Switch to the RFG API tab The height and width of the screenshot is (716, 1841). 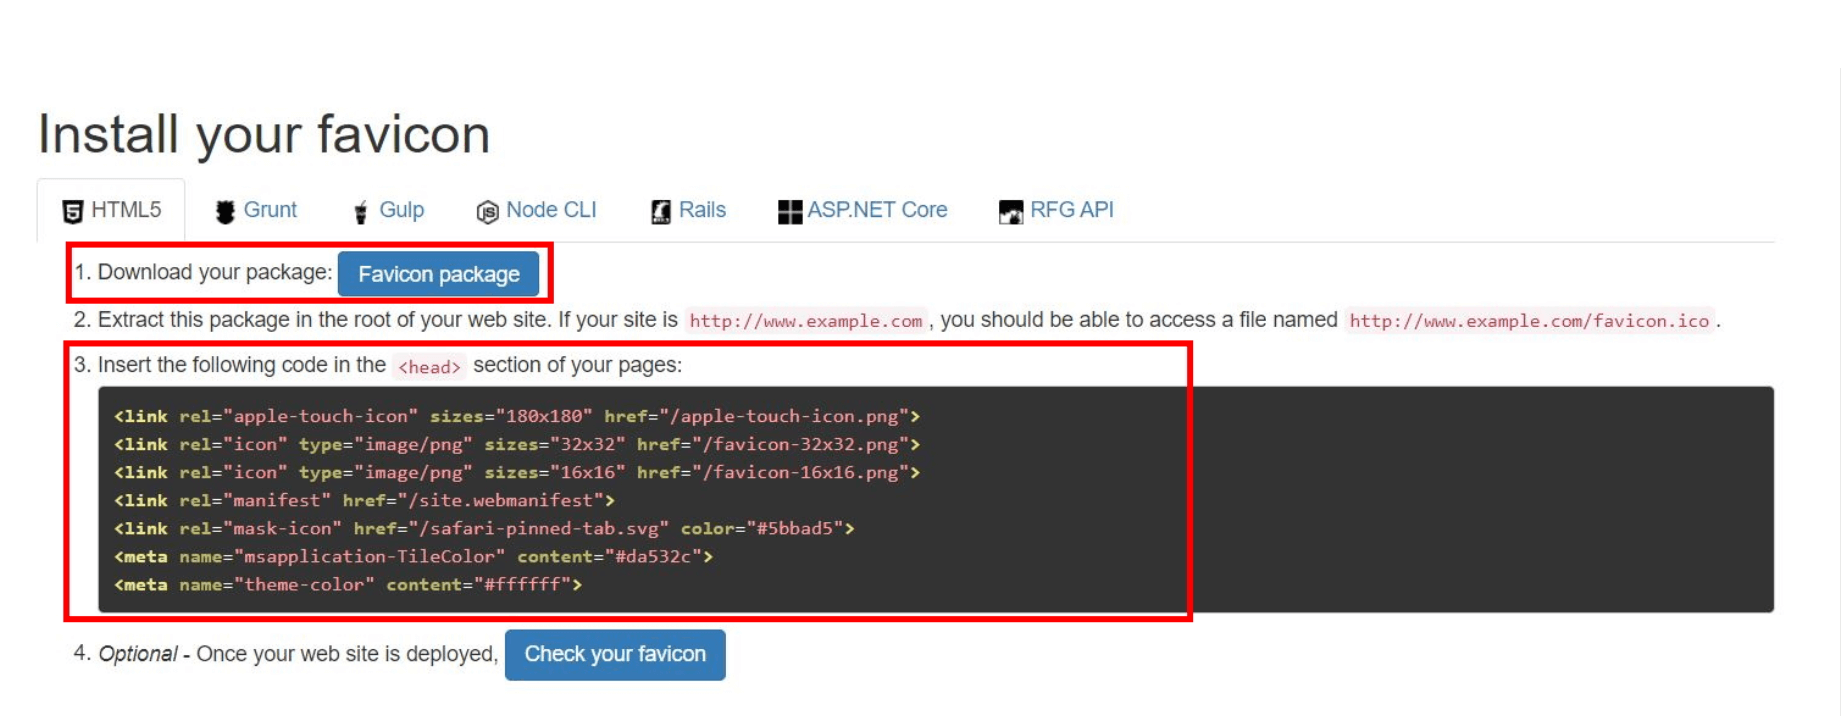[x=1056, y=210]
